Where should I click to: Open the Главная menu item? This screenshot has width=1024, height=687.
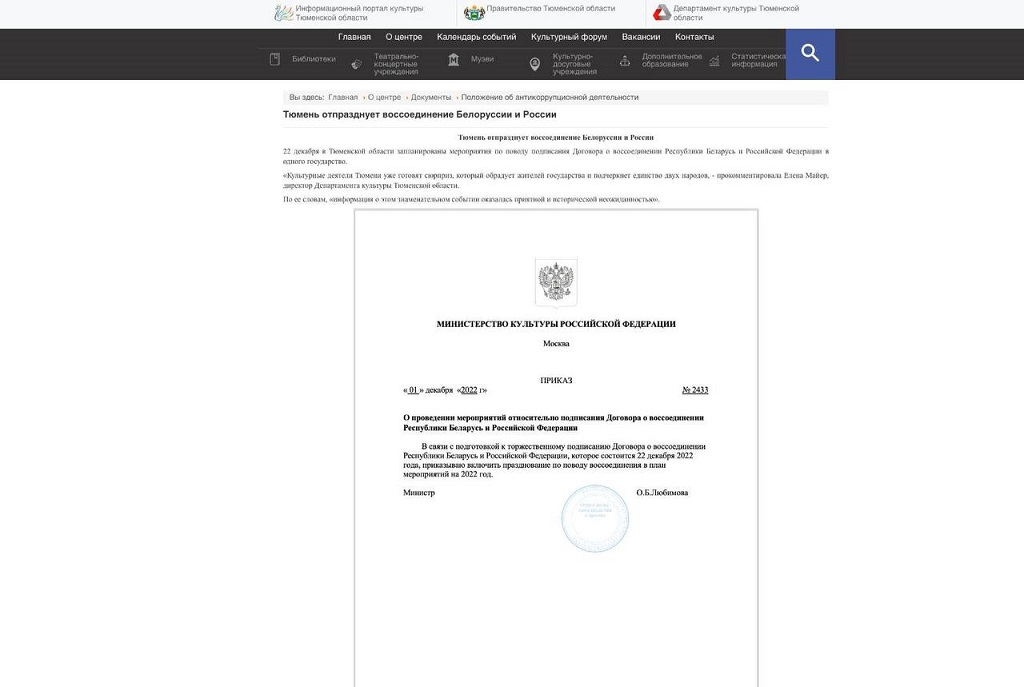pyautogui.click(x=354, y=37)
